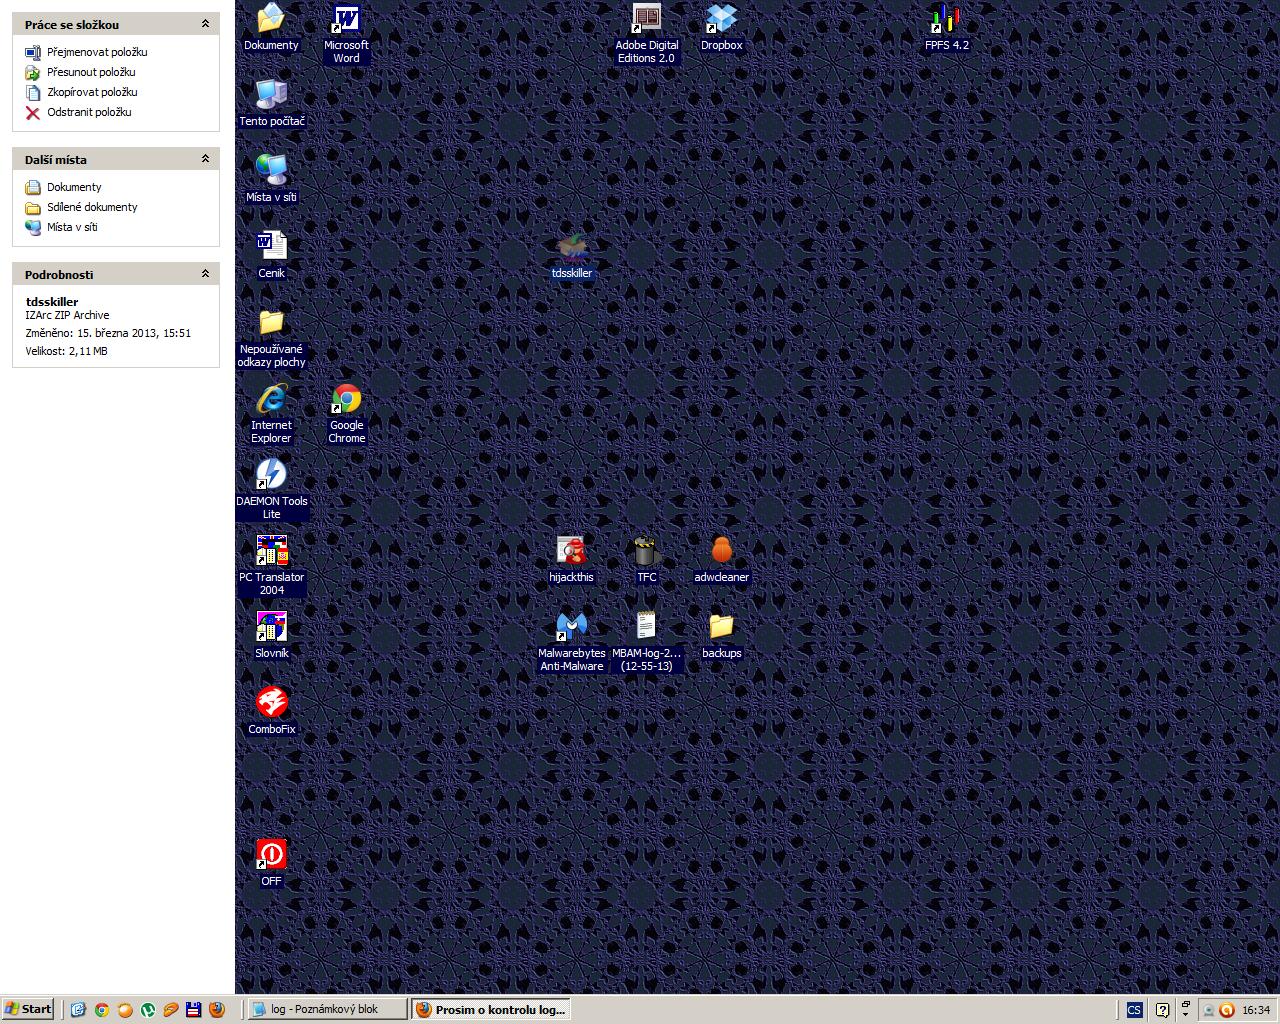Screen dimensions: 1280x1024
Task: Collapse the Další místa panel
Action: (205, 159)
